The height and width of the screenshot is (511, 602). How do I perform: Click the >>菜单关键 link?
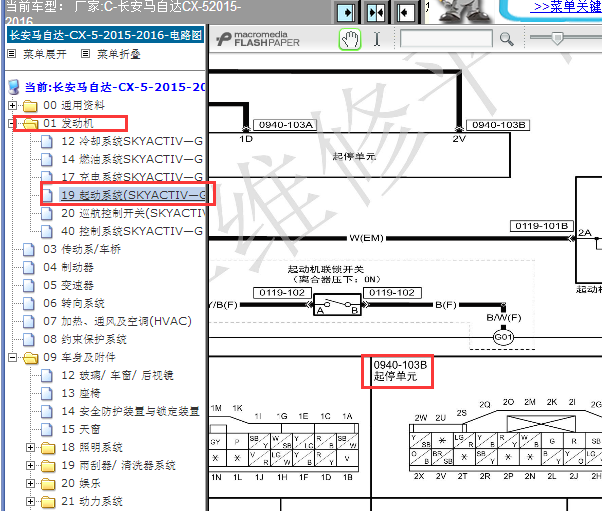567,7
